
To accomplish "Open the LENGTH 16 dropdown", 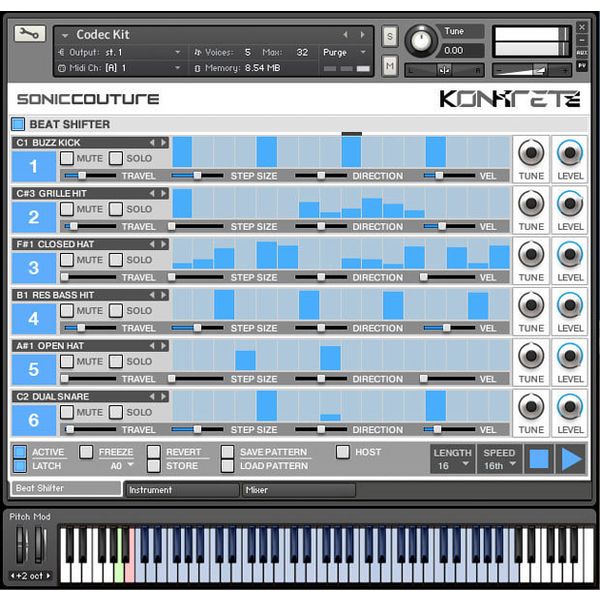I will 466,464.
